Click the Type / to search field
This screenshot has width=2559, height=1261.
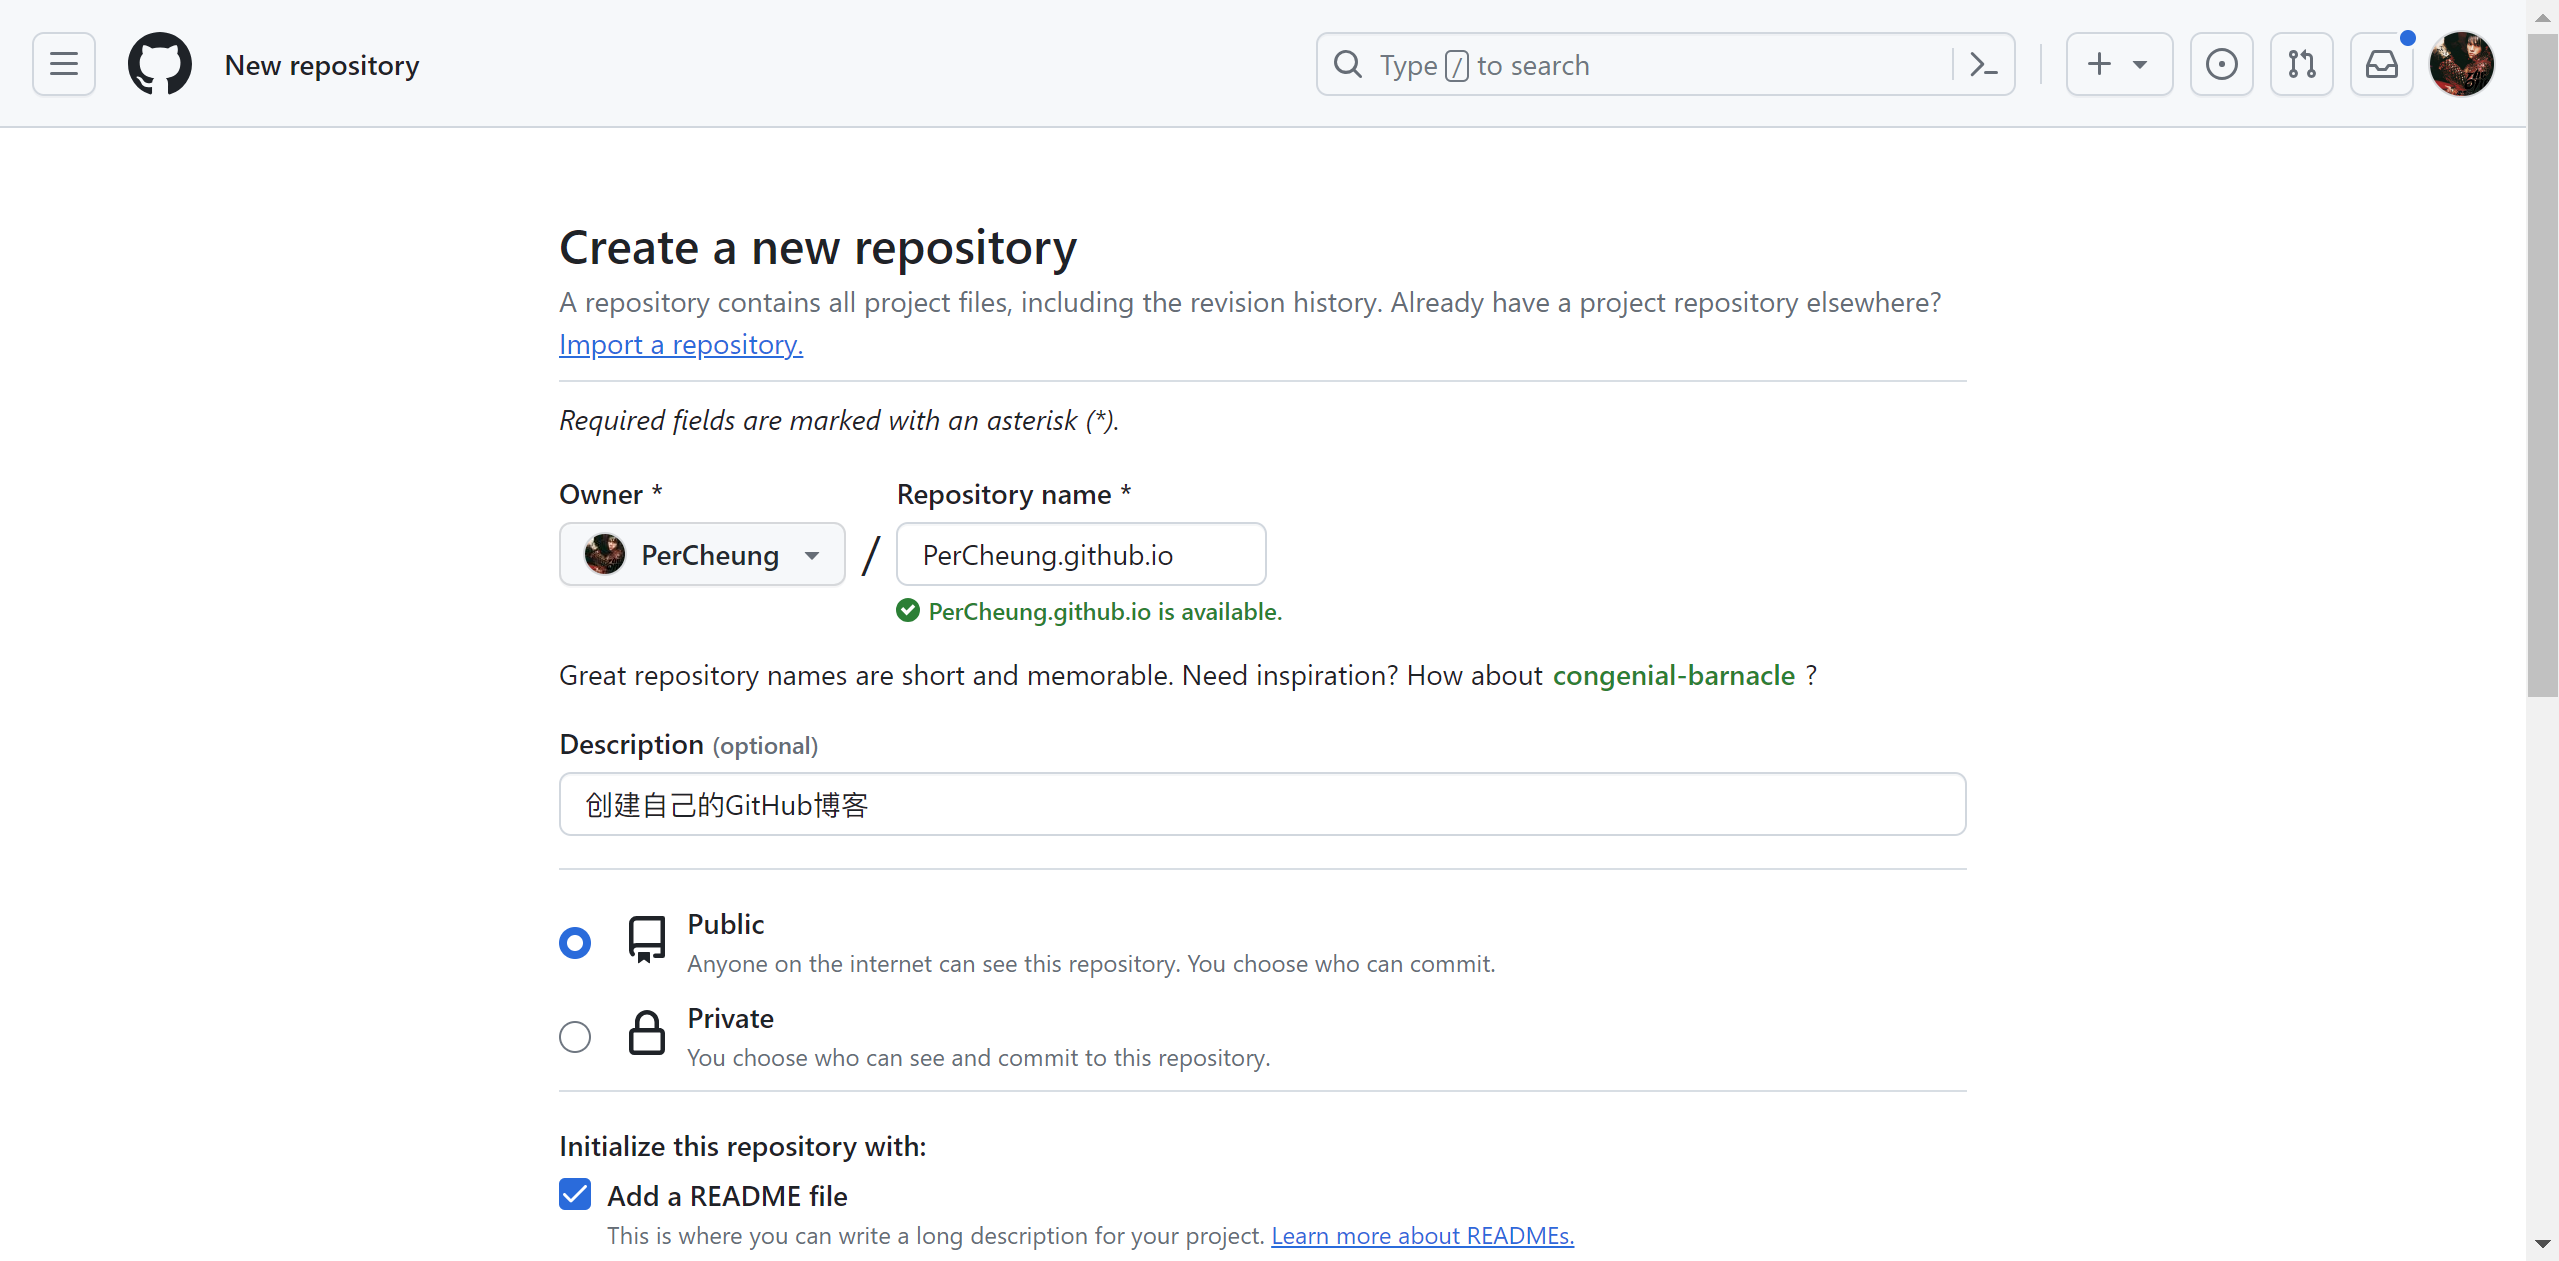point(1600,64)
